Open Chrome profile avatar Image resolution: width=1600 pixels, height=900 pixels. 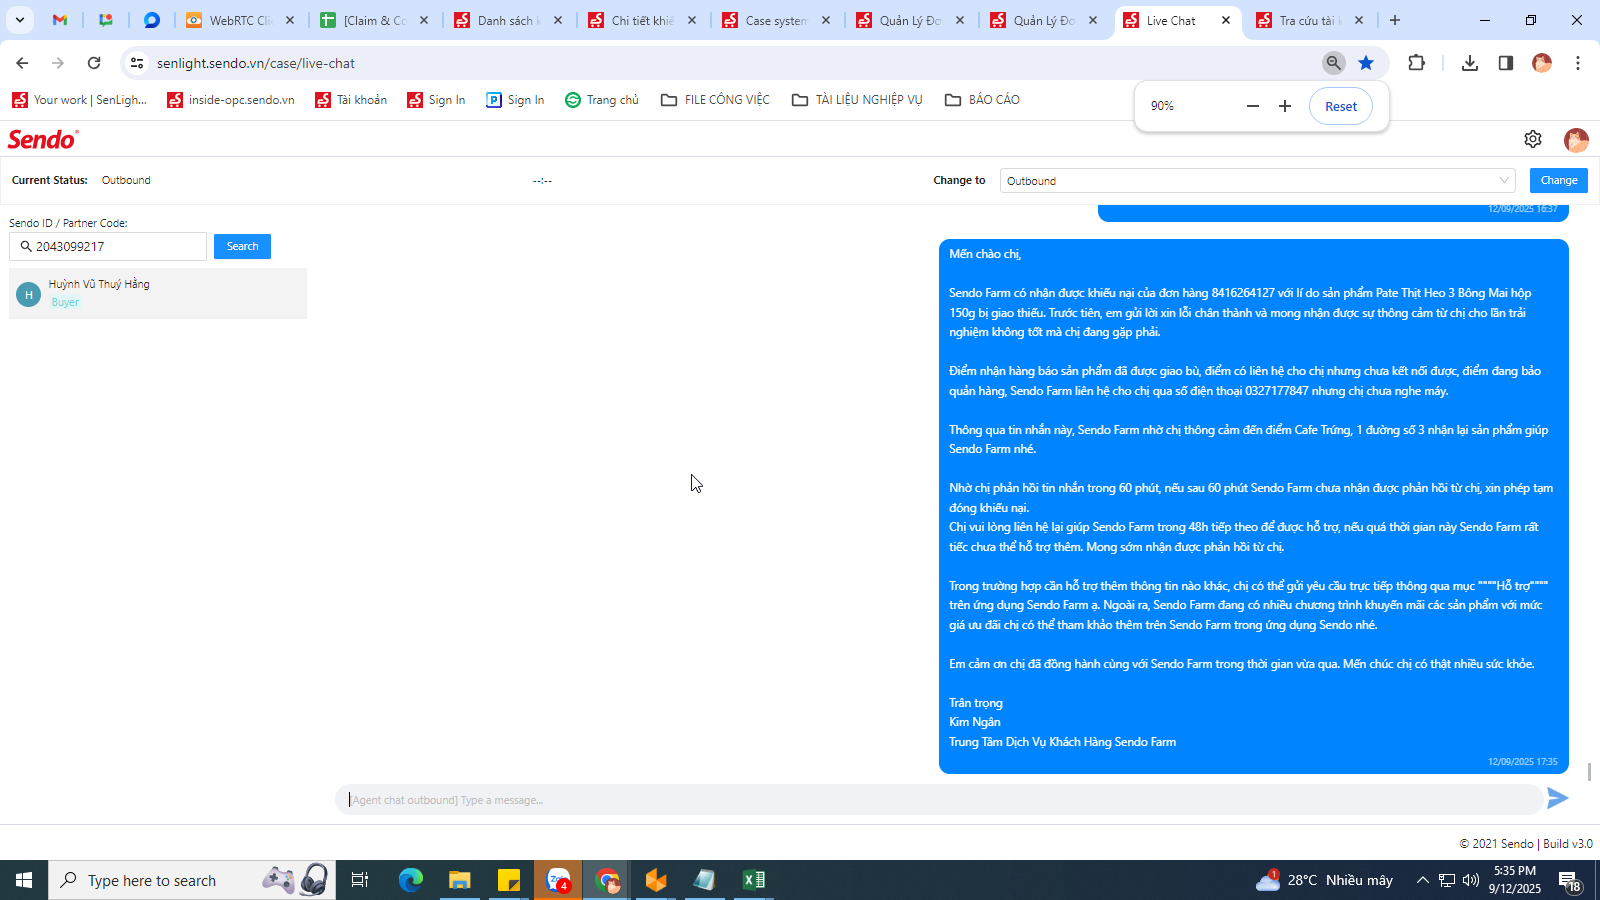click(x=1542, y=63)
